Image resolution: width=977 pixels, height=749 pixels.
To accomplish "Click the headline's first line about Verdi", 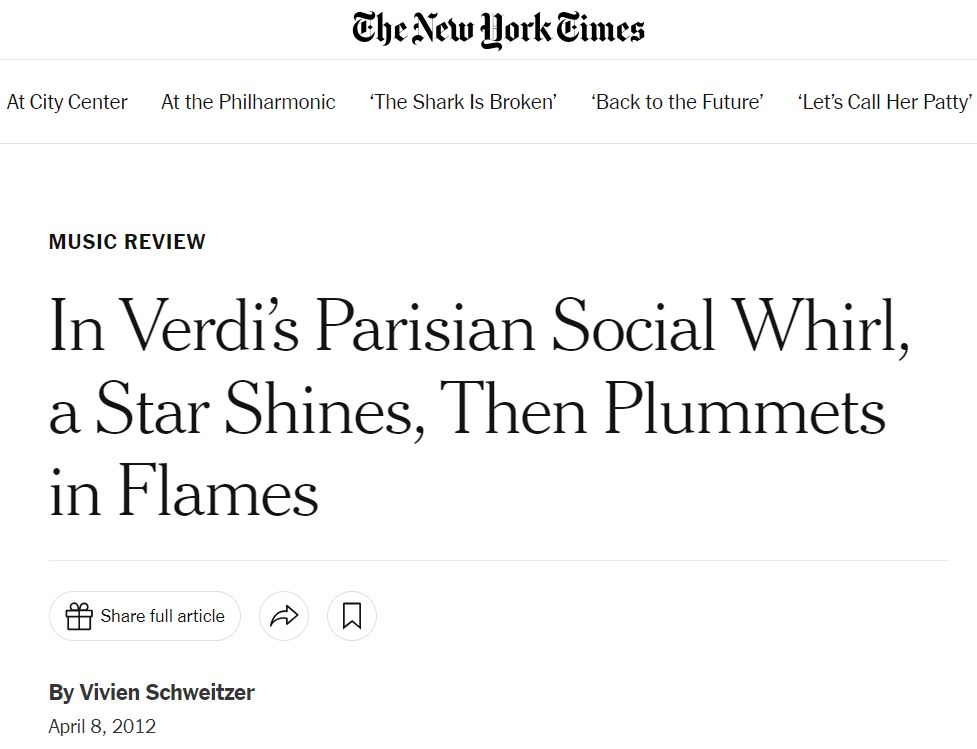I will [x=479, y=327].
